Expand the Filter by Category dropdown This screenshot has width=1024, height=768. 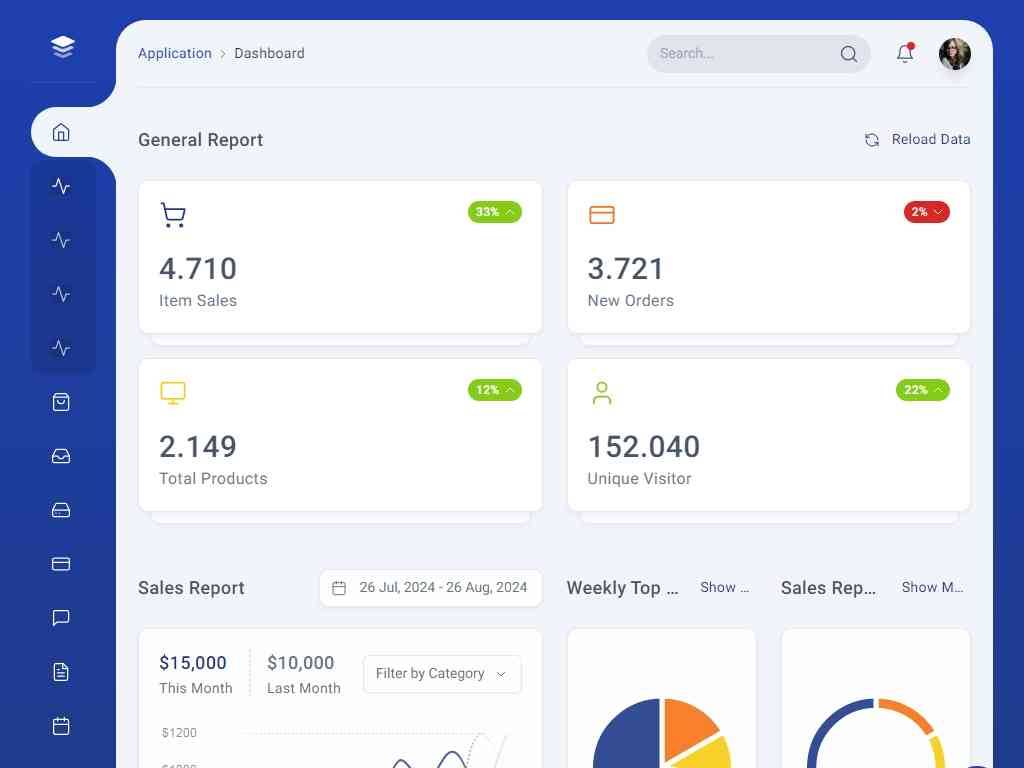441,674
